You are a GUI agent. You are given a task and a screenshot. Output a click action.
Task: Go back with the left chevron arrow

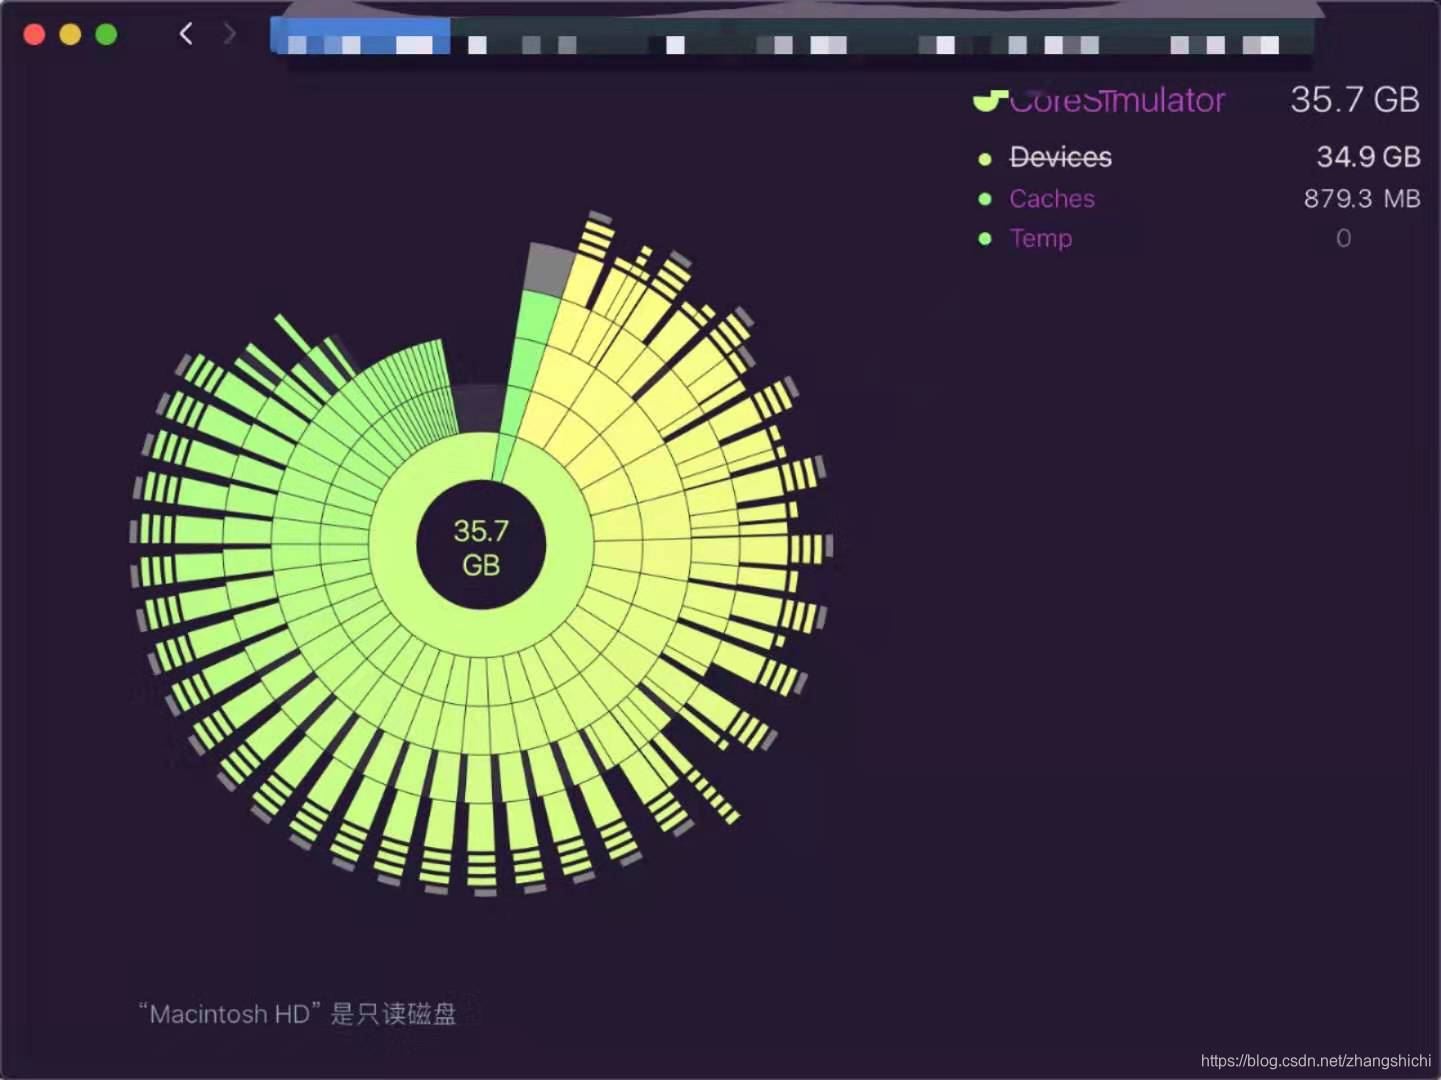186,34
